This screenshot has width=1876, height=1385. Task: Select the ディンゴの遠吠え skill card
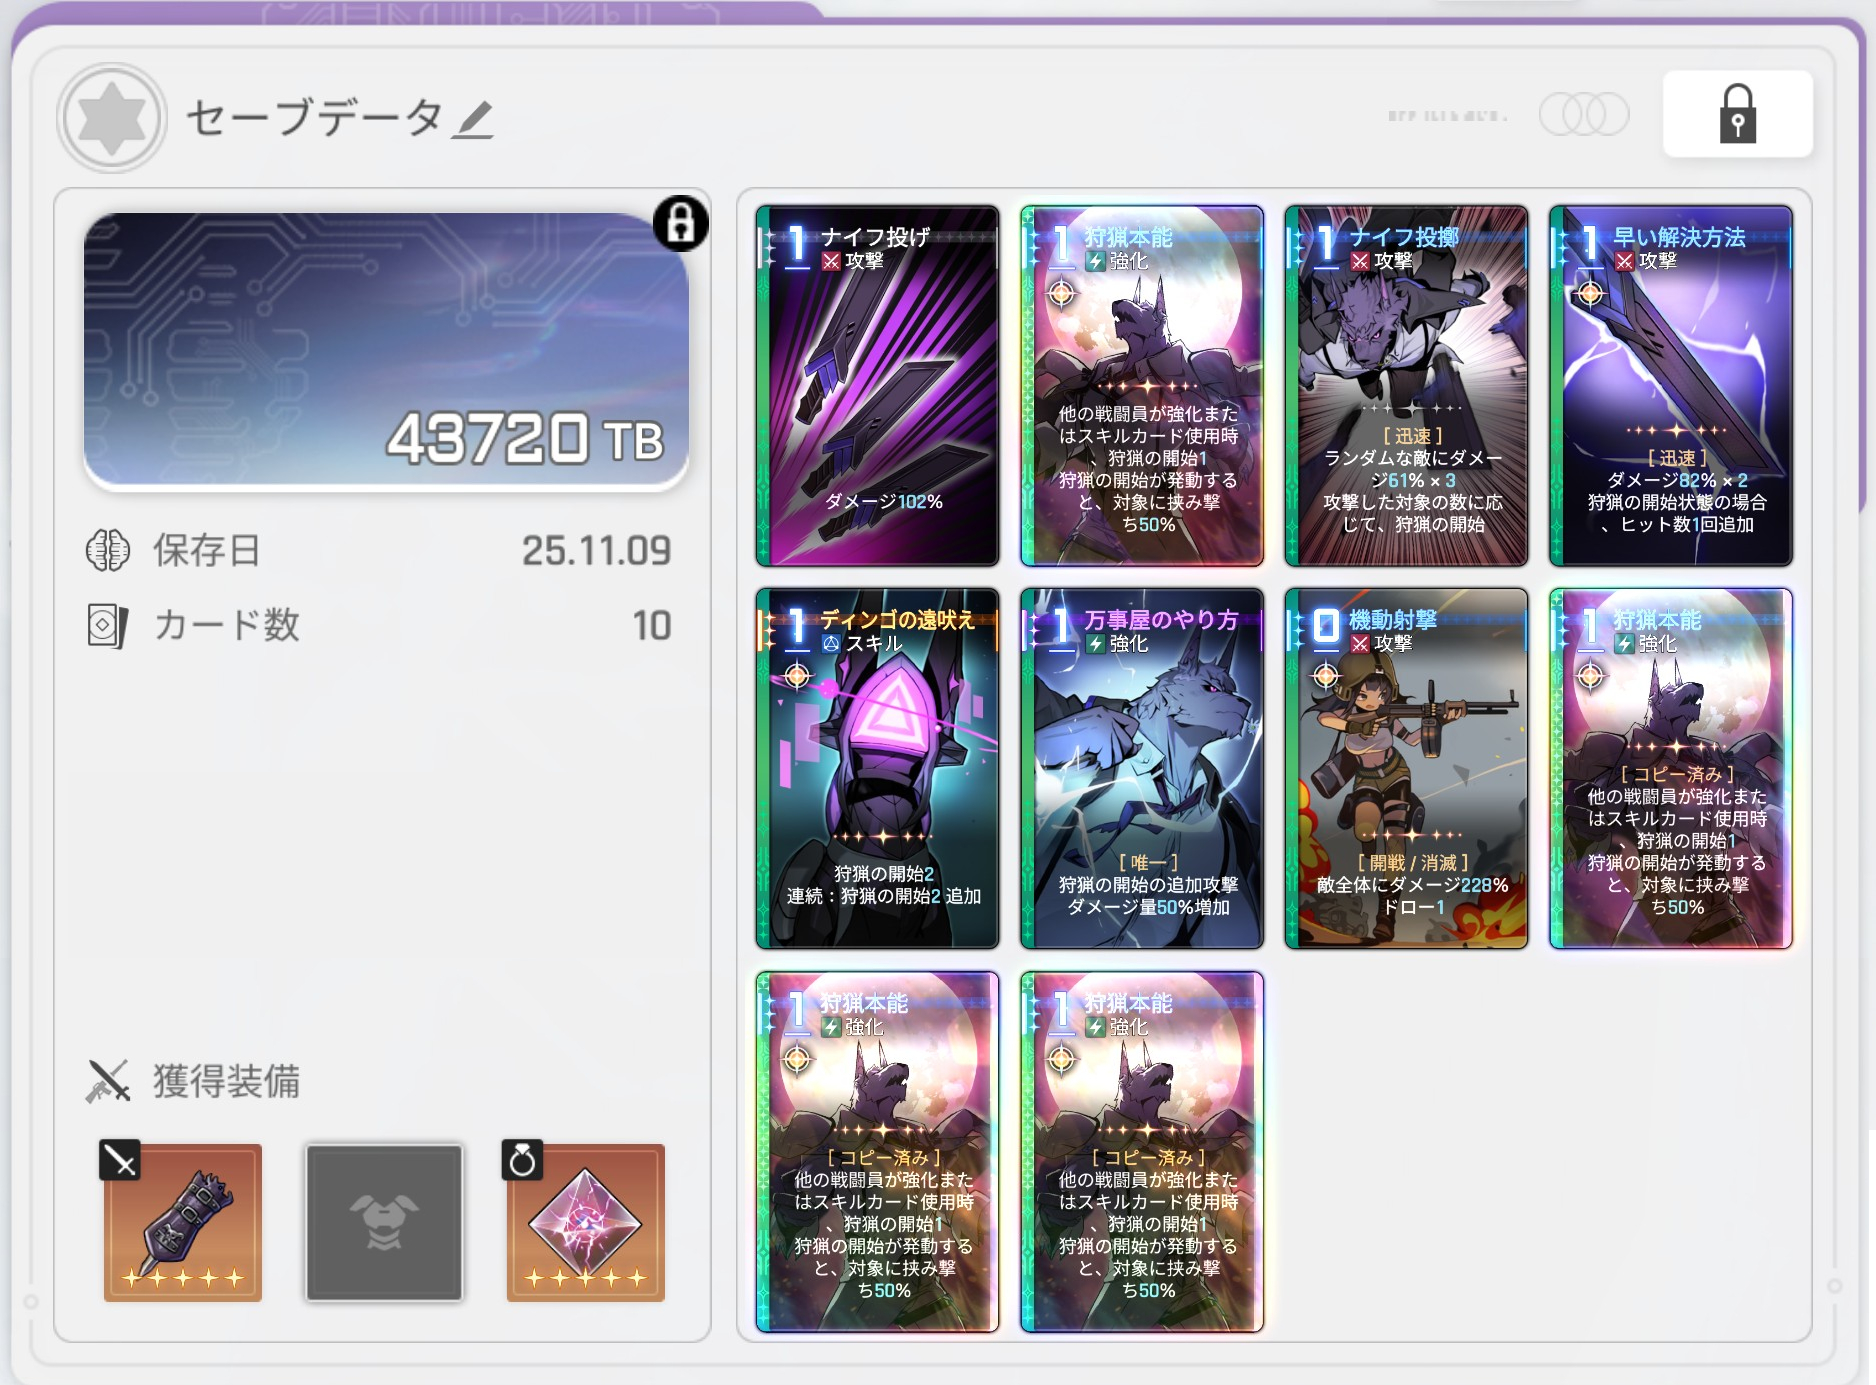coord(878,768)
